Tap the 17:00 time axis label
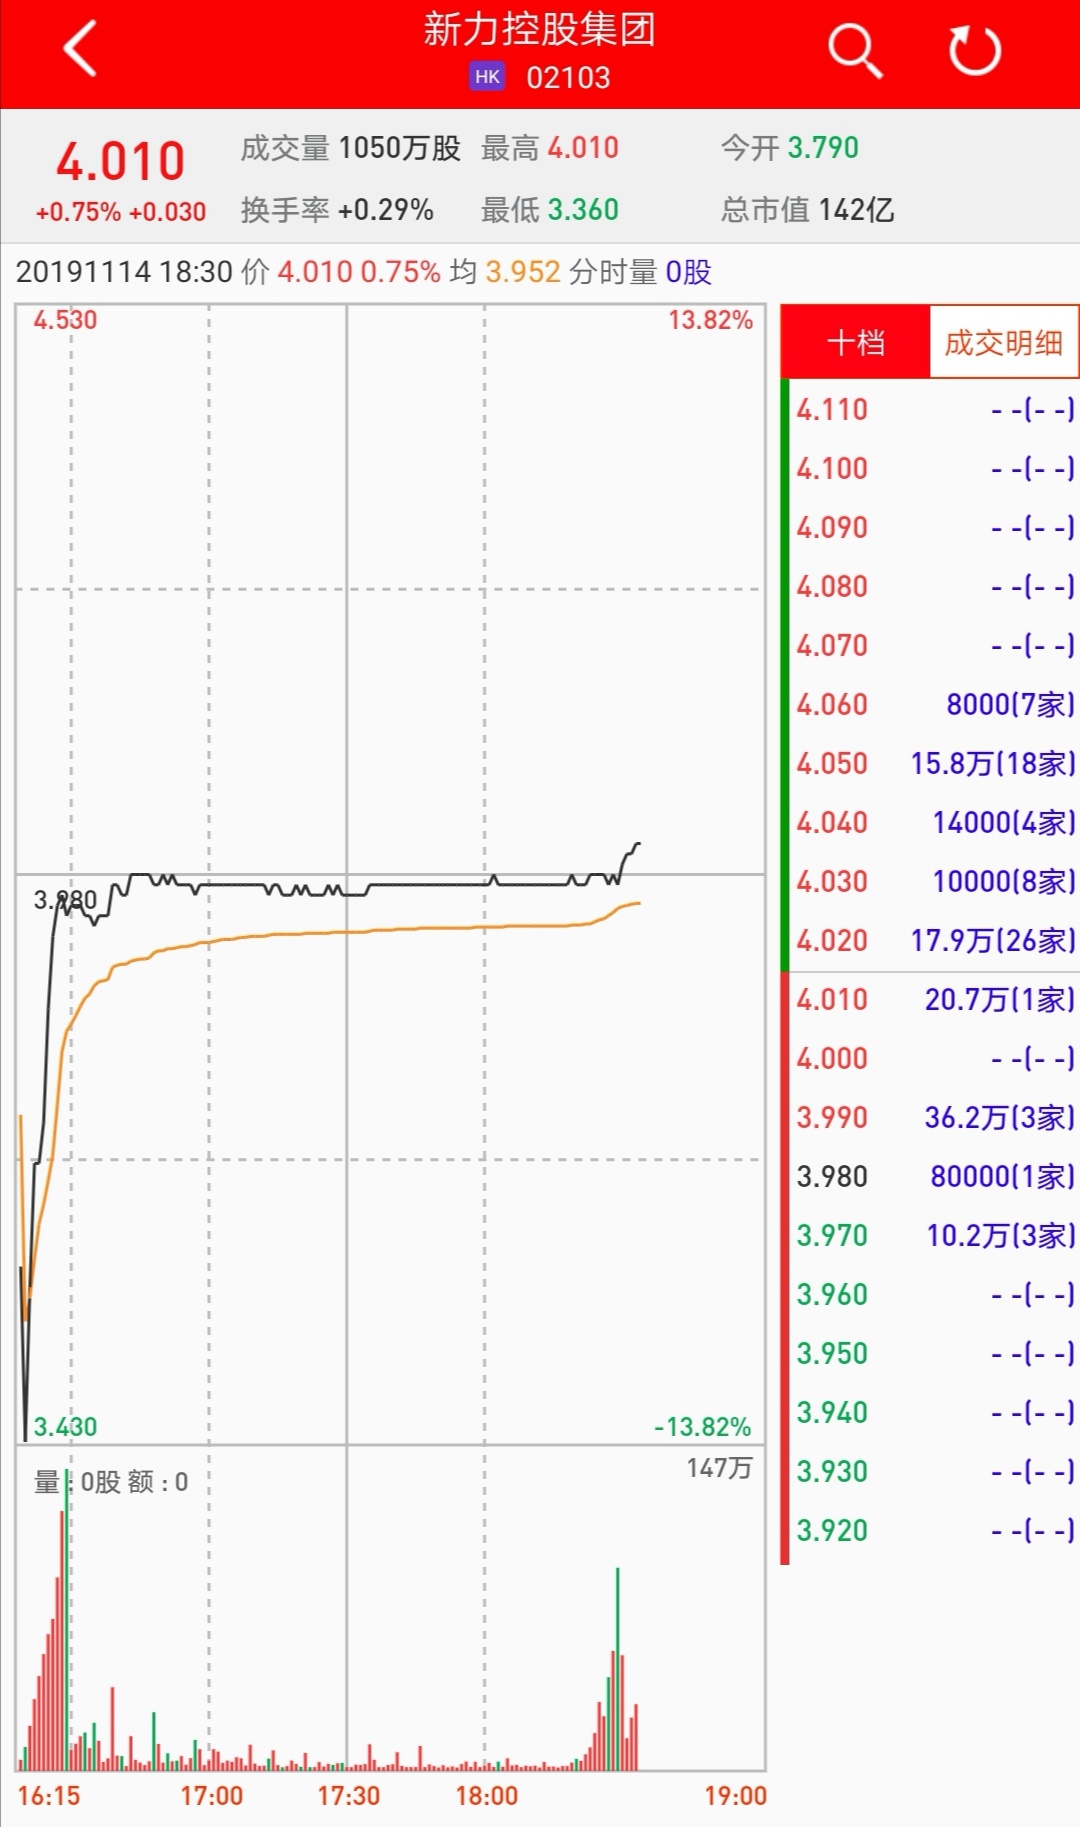This screenshot has width=1080, height=1827. tap(211, 1796)
